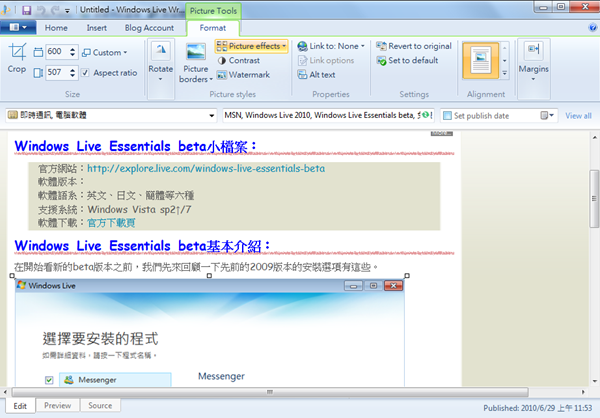Click the Save icon in title bar
600x418 pixels.
pos(26,10)
